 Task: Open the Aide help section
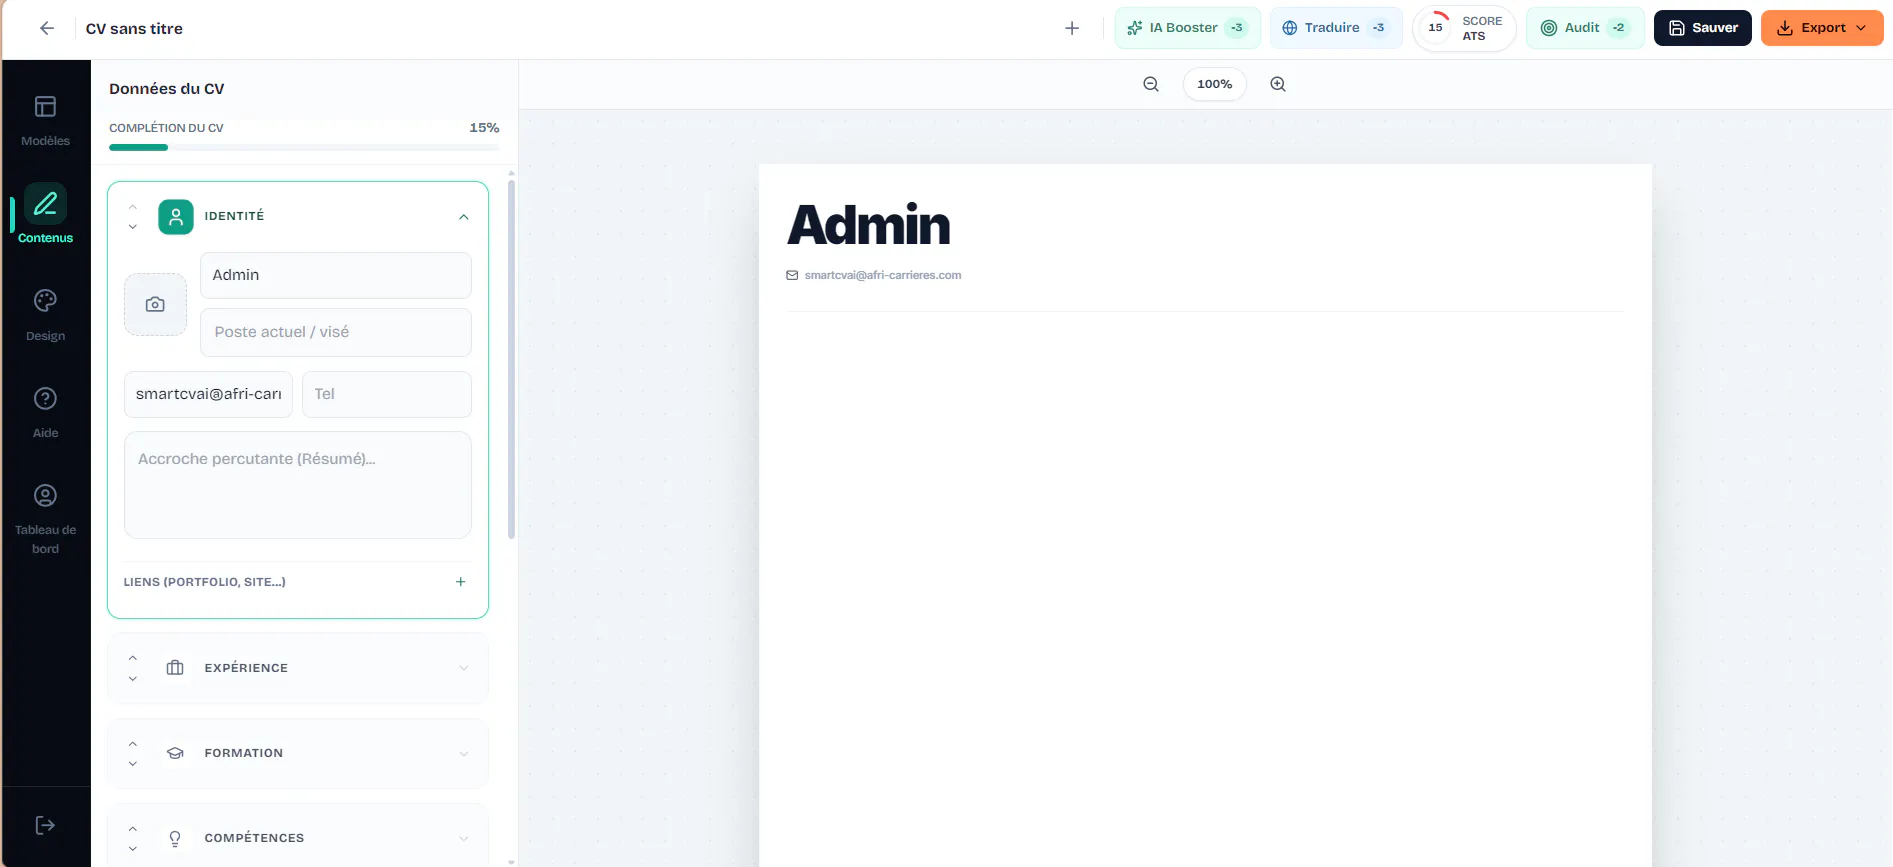point(46,412)
